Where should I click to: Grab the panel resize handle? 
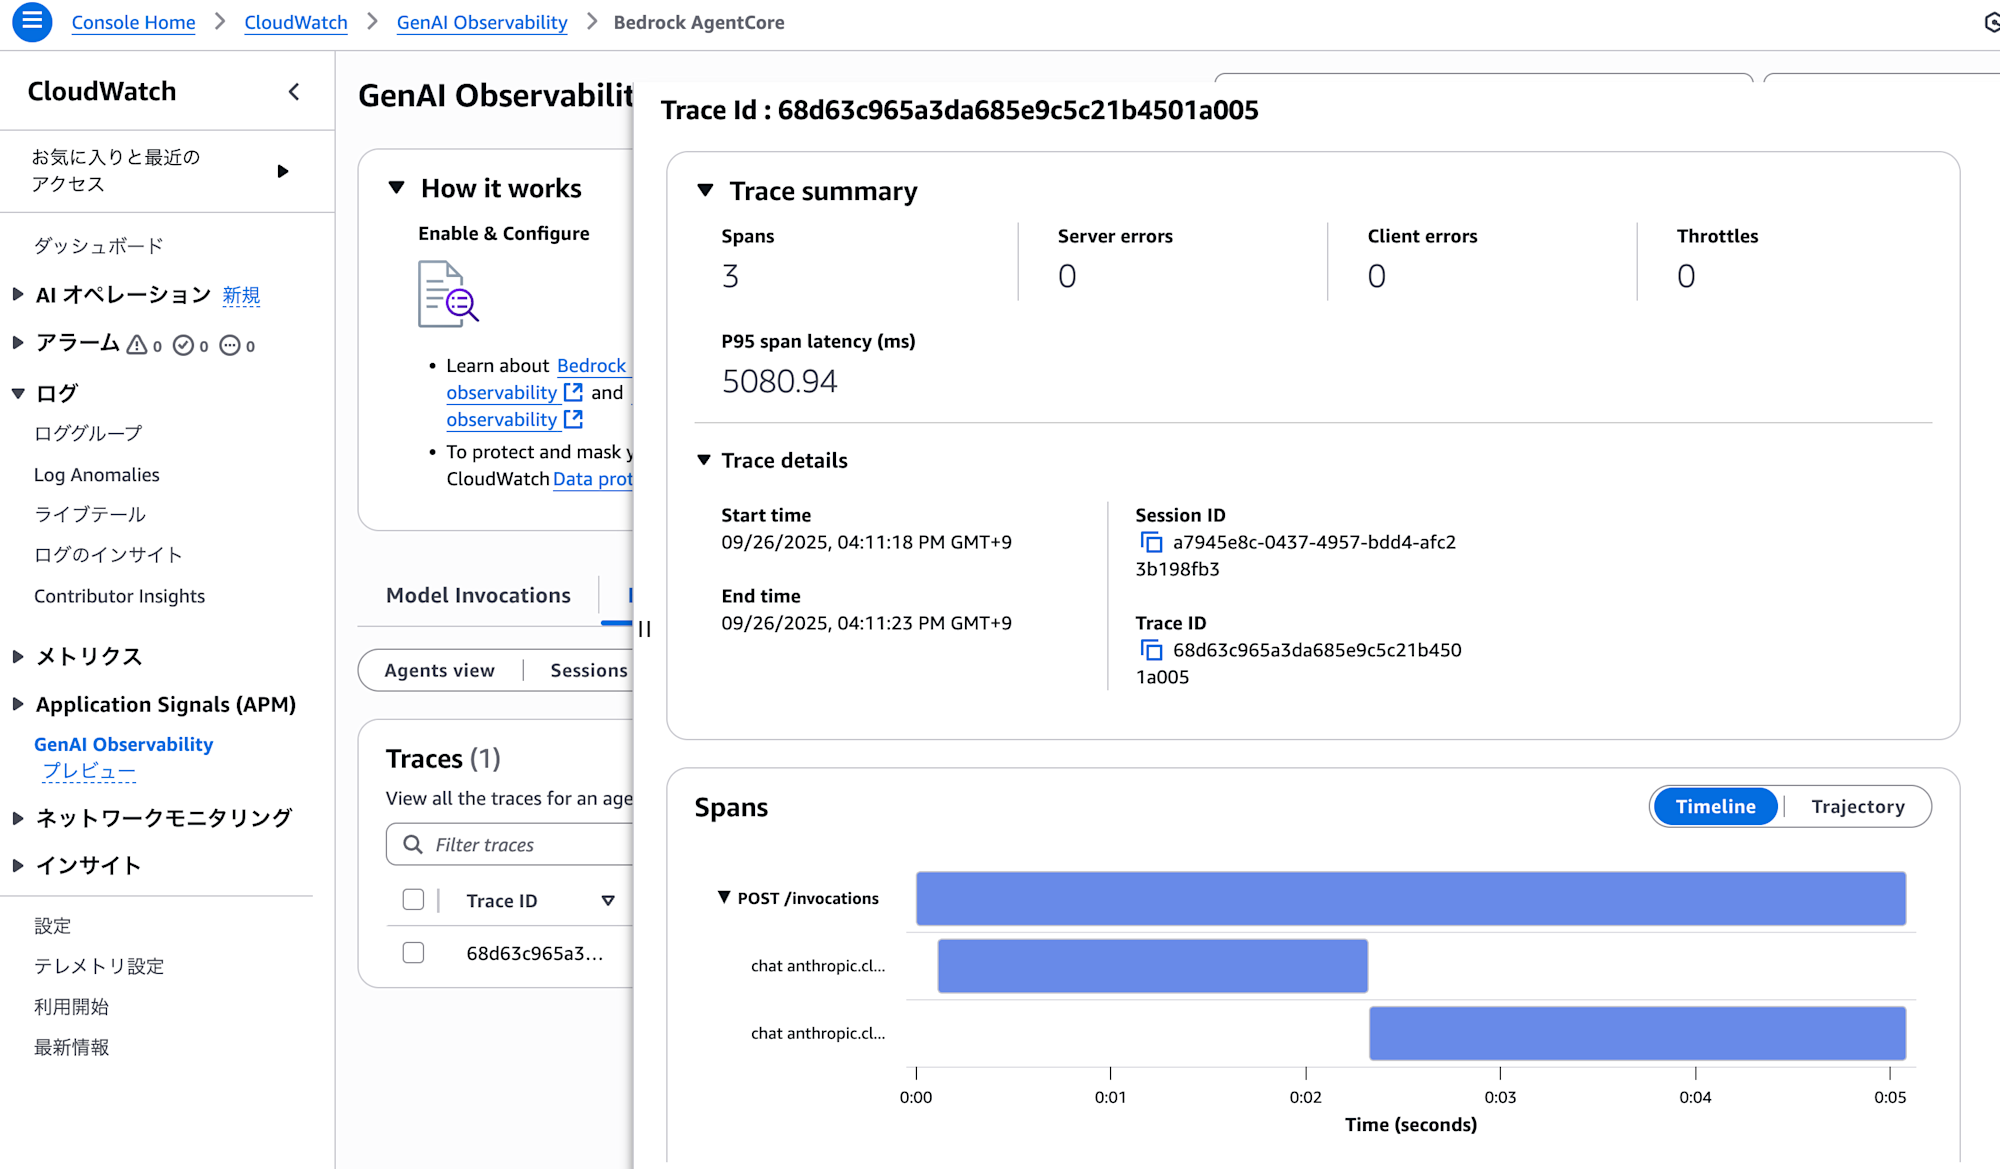(644, 629)
